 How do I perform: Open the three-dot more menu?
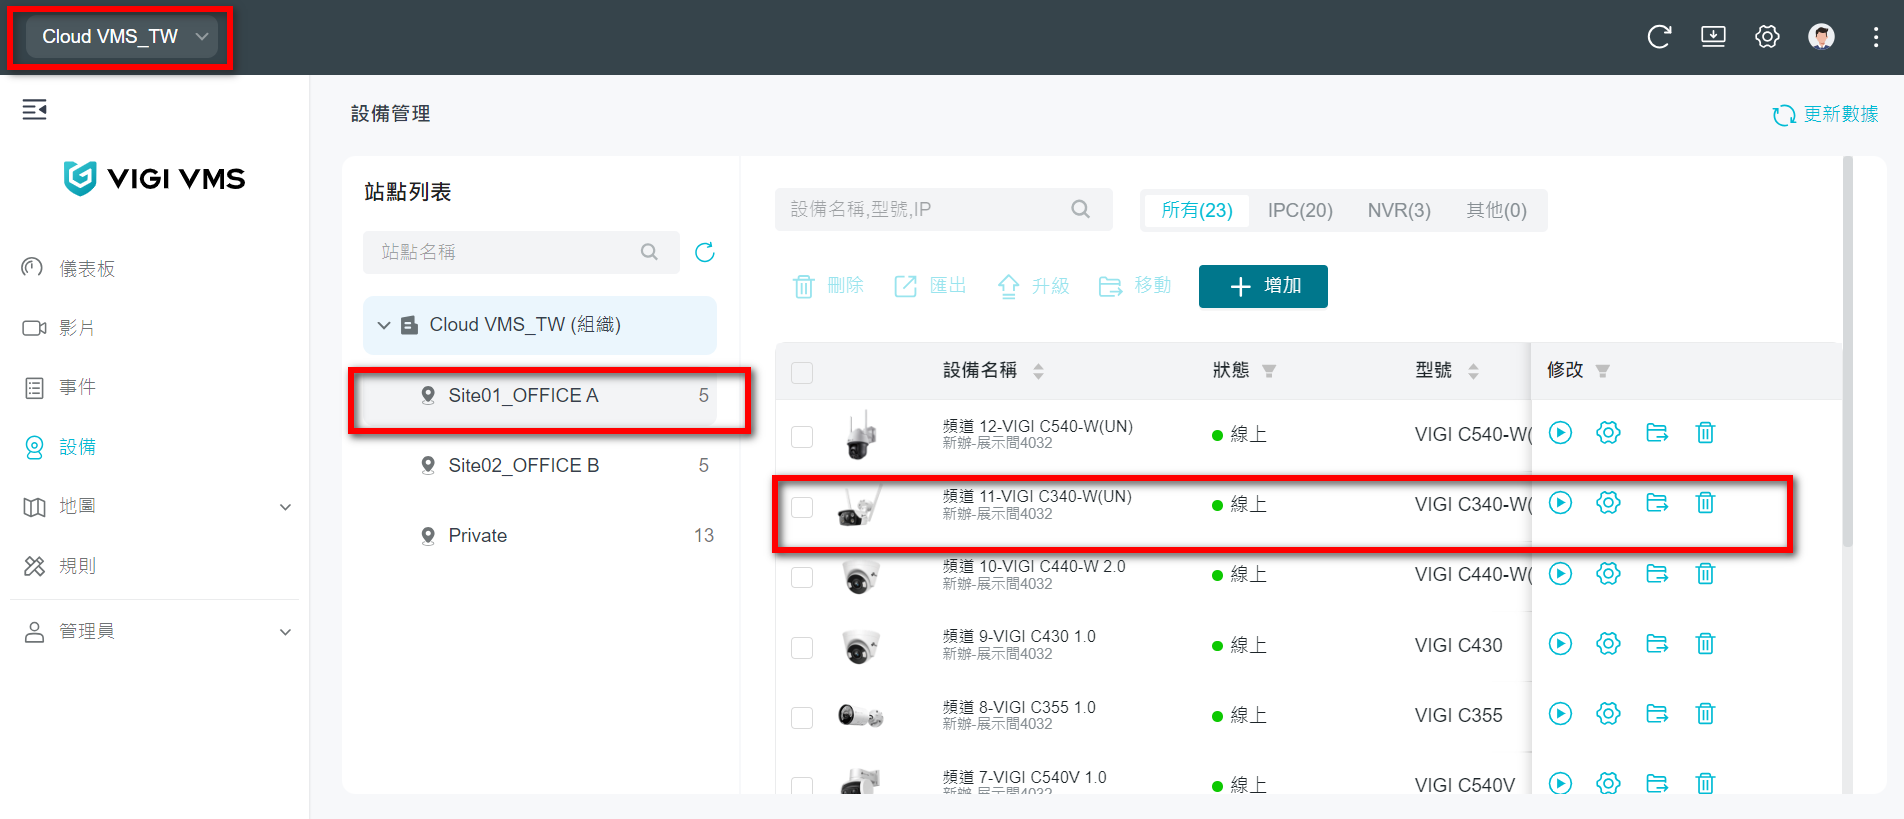(1875, 37)
